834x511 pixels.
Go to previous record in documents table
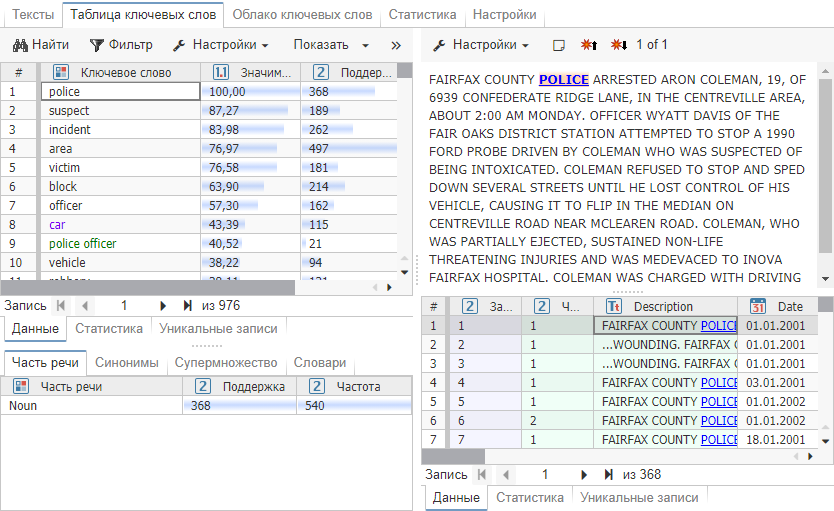pyautogui.click(x=506, y=475)
